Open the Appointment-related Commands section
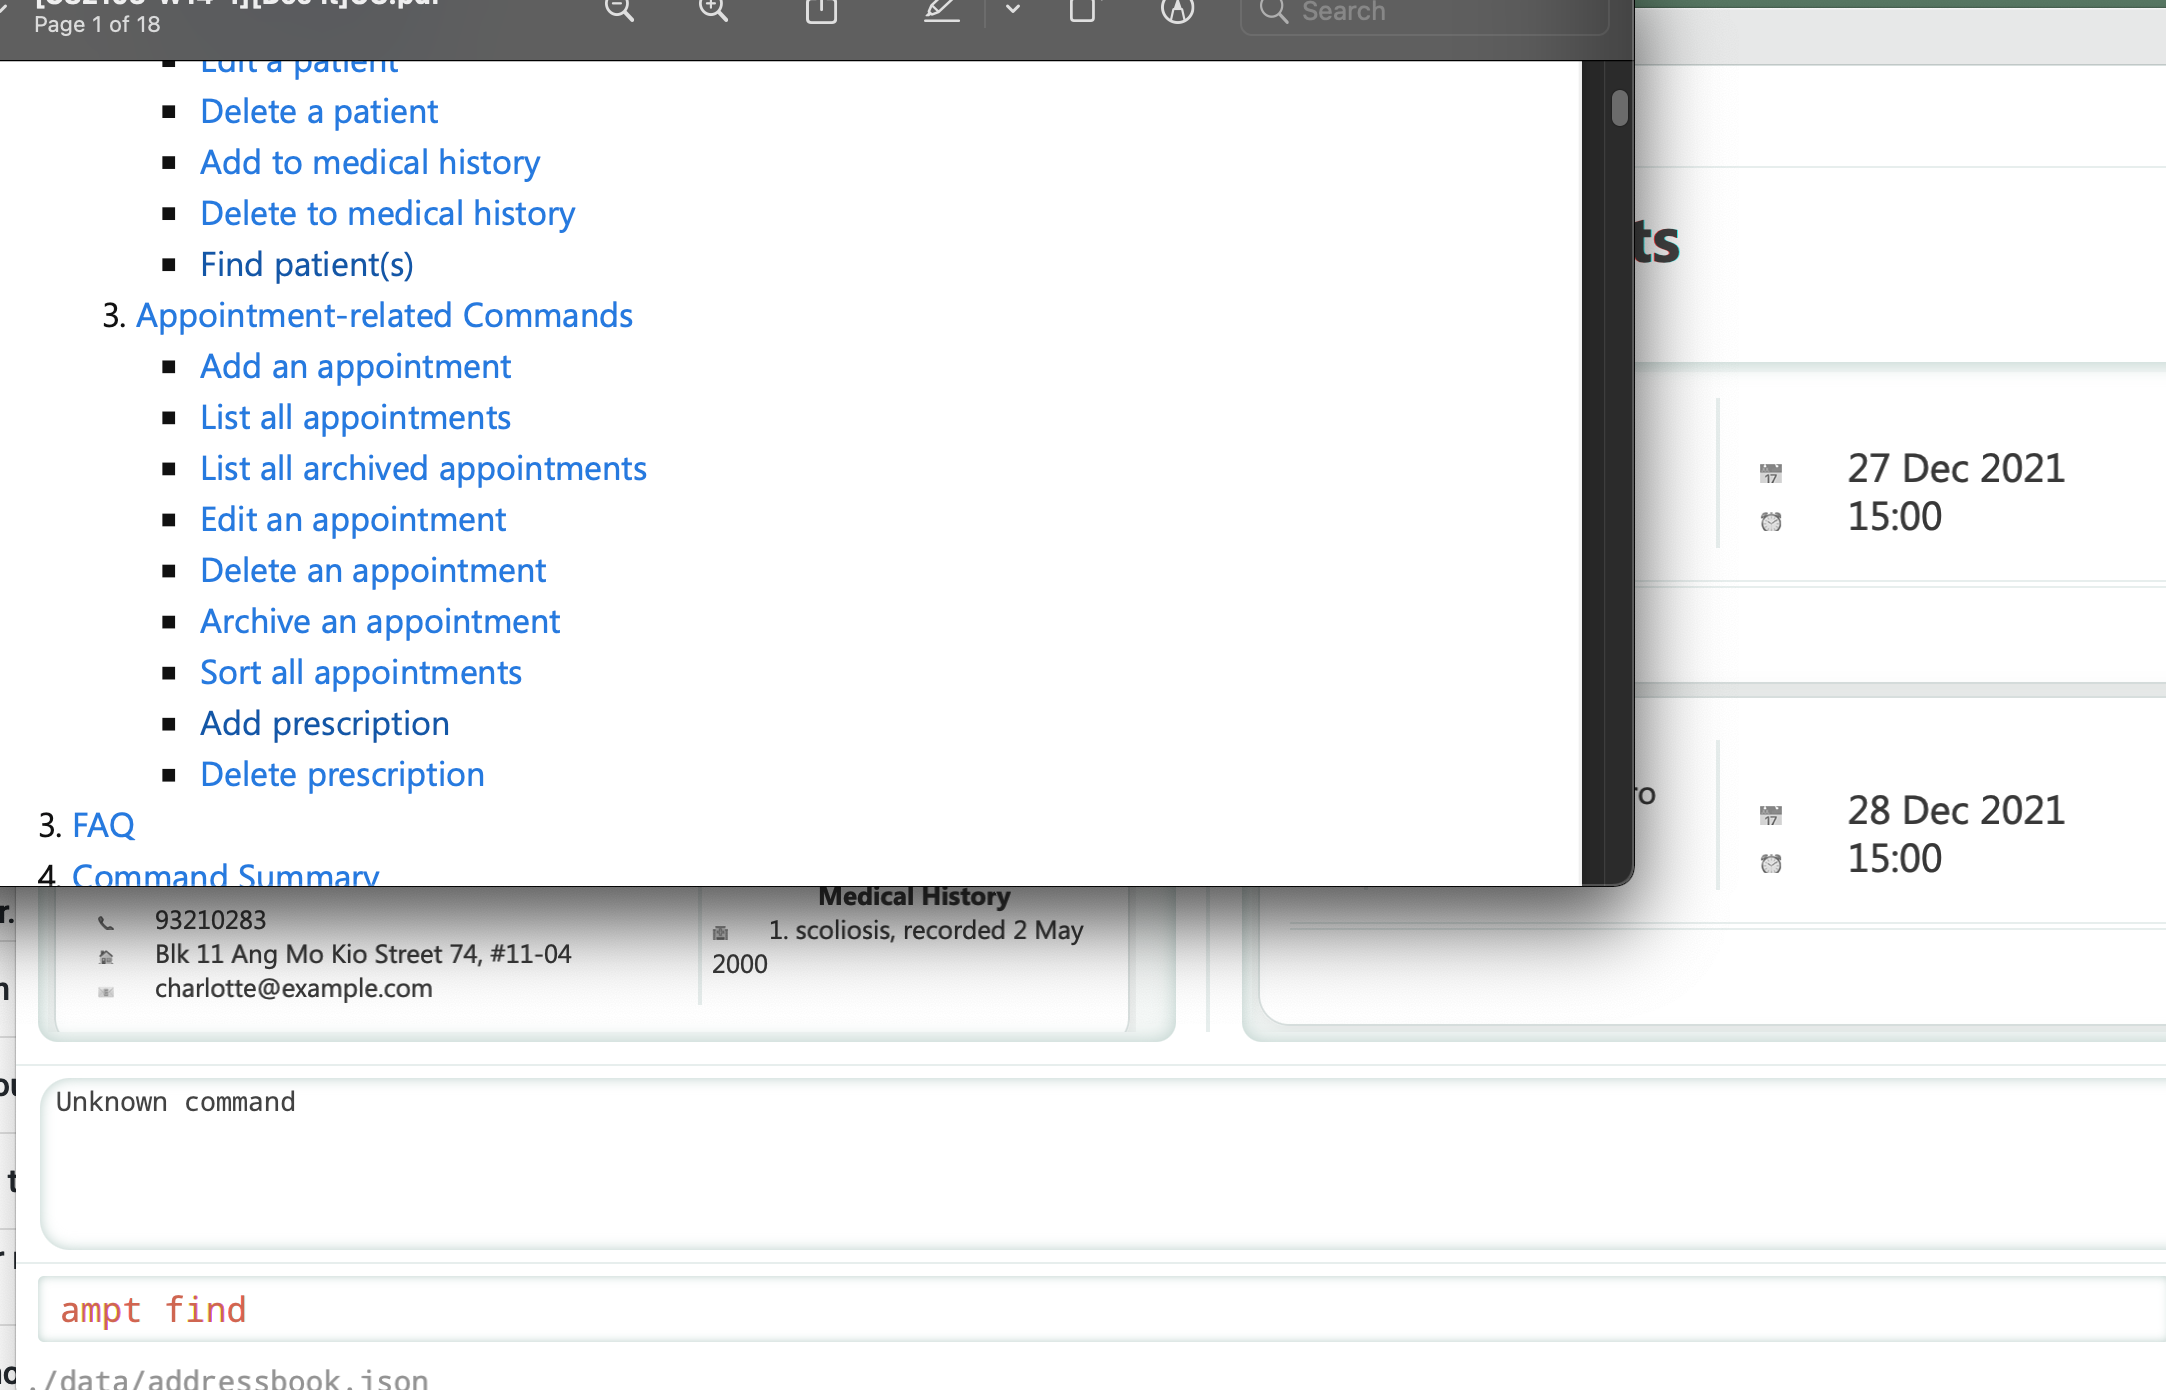The width and height of the screenshot is (2166, 1390). (x=384, y=313)
